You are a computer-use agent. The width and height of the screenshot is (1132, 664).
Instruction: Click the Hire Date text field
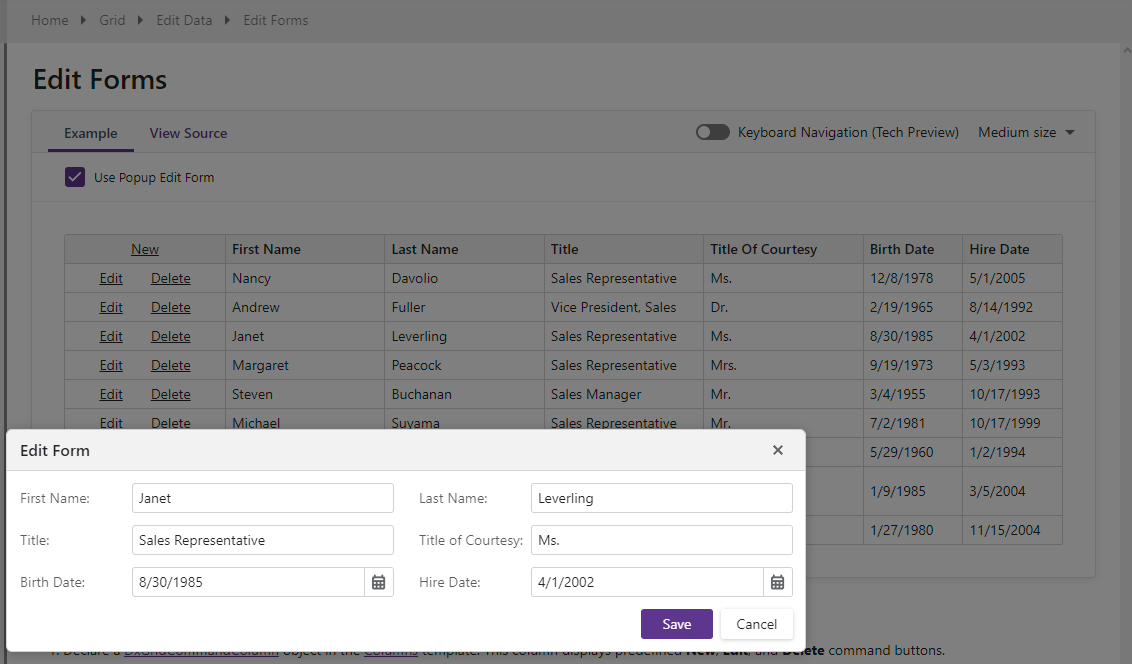point(647,582)
